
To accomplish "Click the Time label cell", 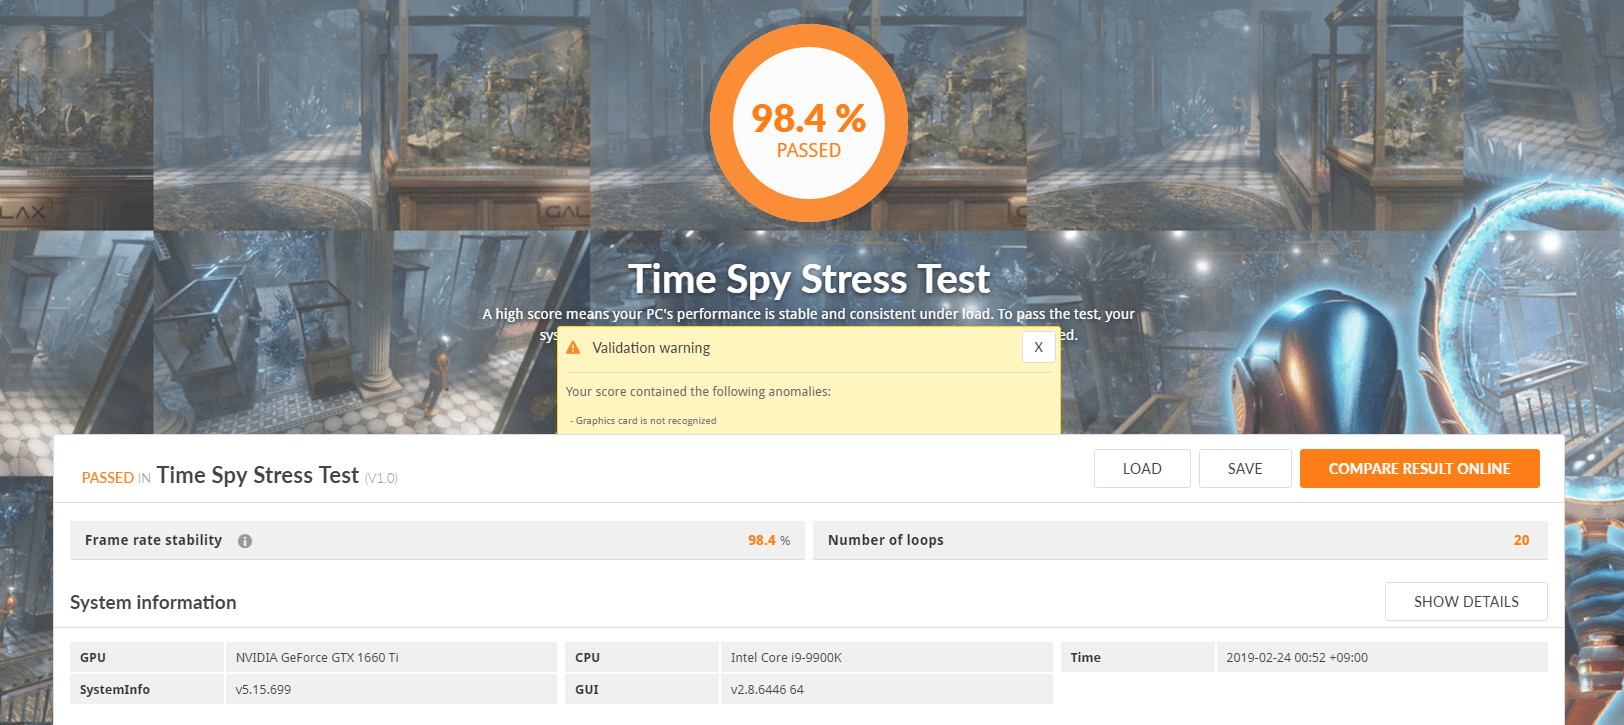I will click(x=1137, y=657).
